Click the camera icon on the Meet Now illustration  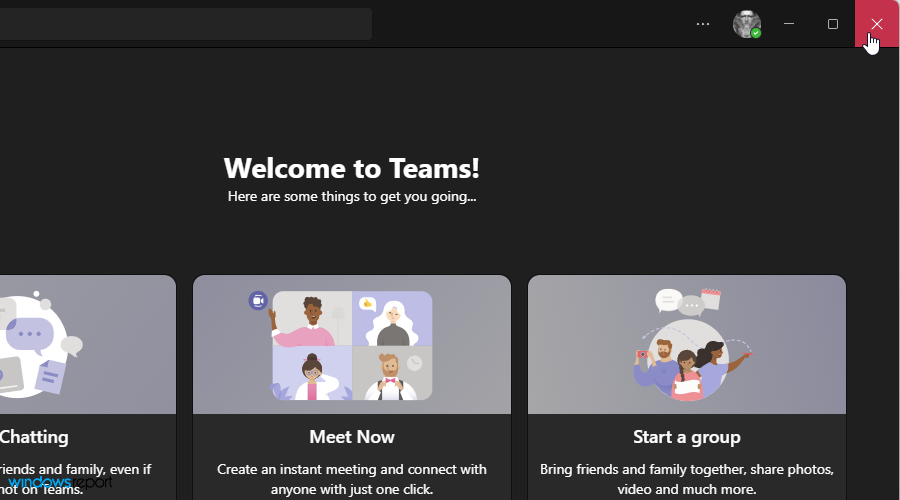(258, 300)
